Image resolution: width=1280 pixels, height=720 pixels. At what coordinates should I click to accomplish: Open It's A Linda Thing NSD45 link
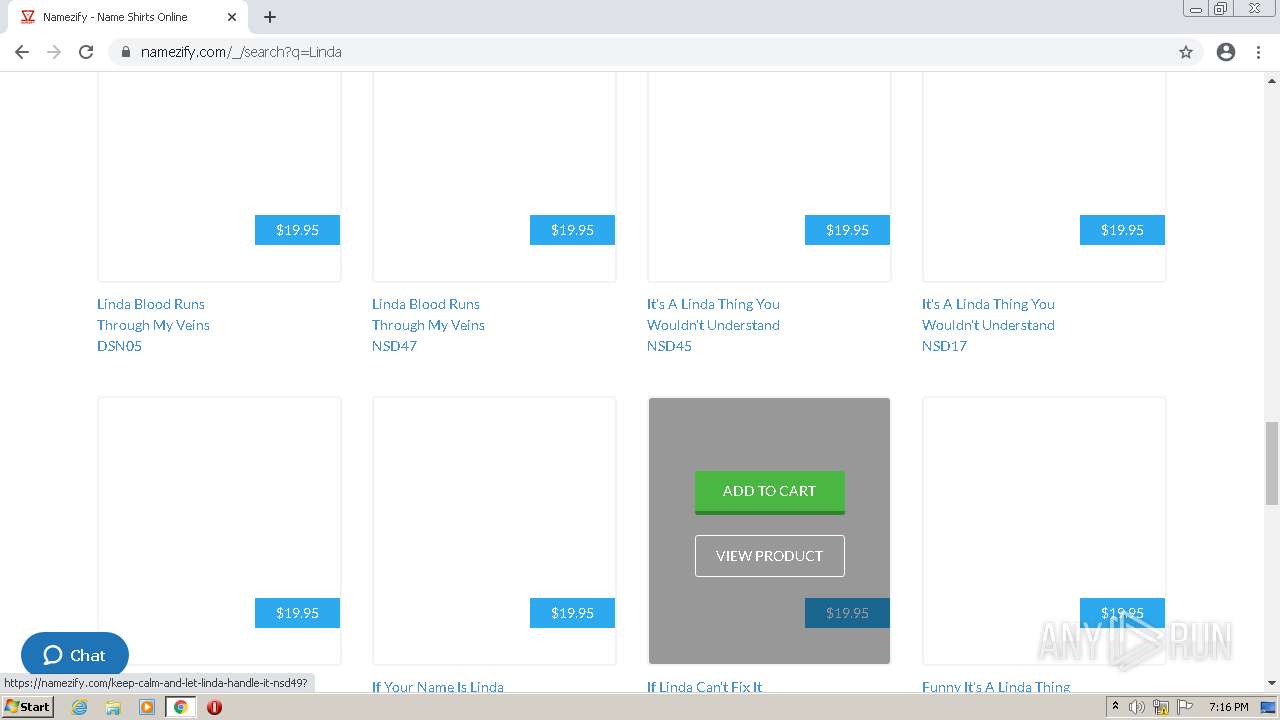click(713, 325)
